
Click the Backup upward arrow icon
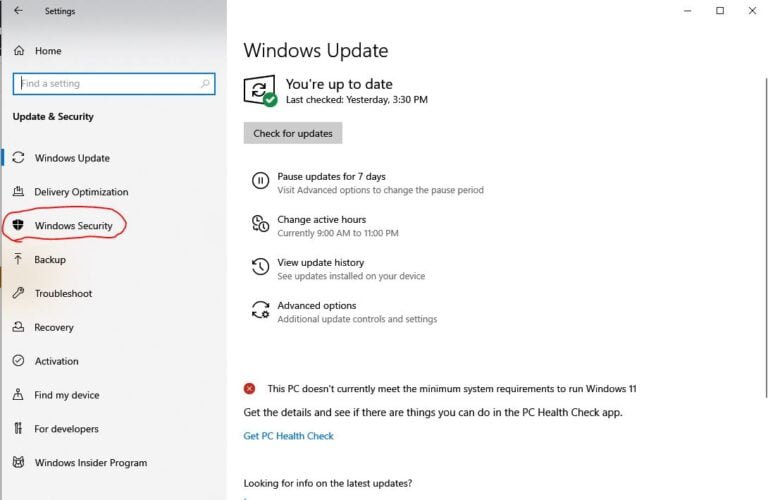click(x=18, y=259)
